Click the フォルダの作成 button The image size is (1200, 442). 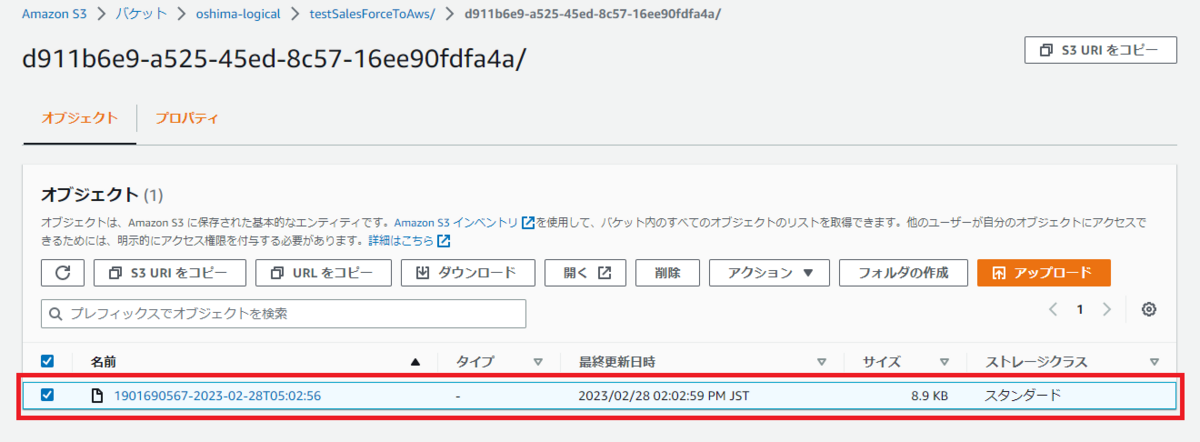coord(904,272)
